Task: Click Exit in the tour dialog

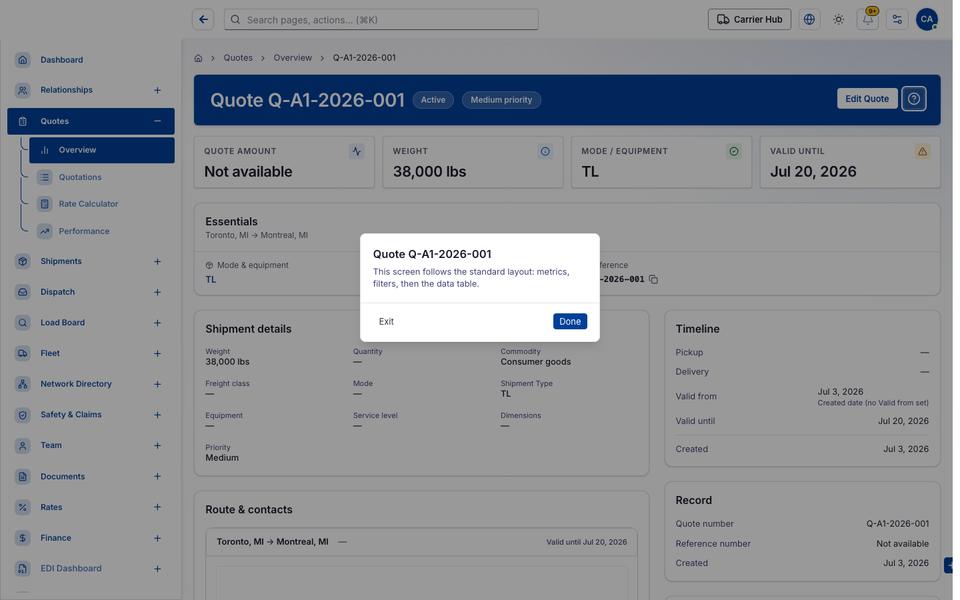Action: [x=386, y=321]
